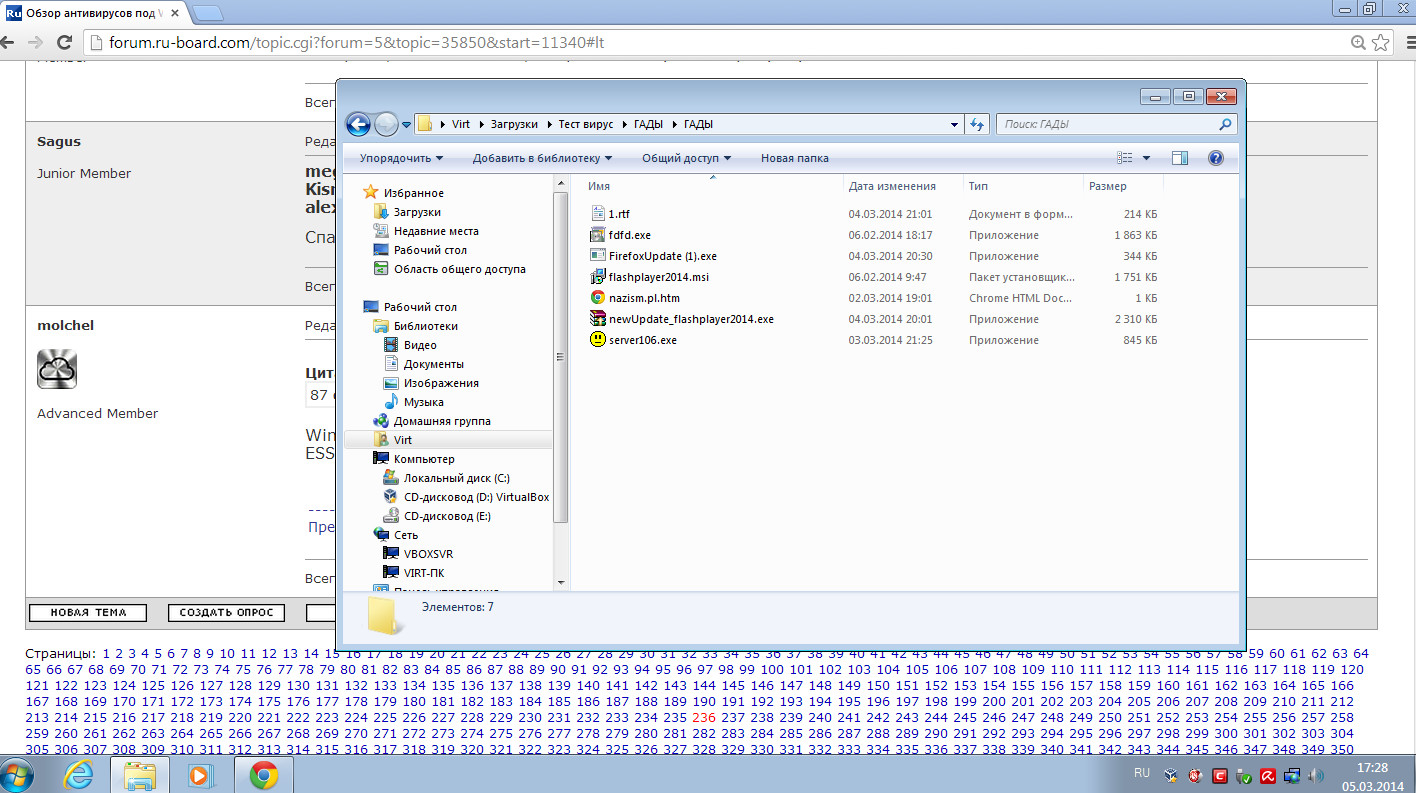The width and height of the screenshot is (1416, 793).
Task: Click Добавить в библиотеку menu
Action: (x=542, y=158)
